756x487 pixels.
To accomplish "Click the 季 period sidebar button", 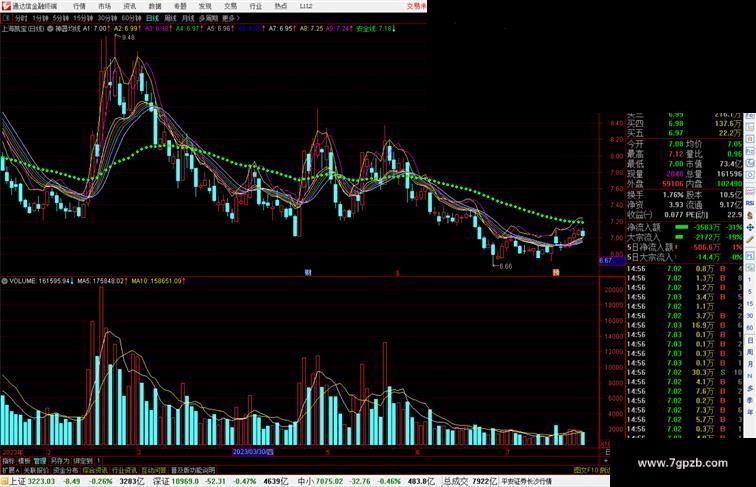I will tap(750, 400).
